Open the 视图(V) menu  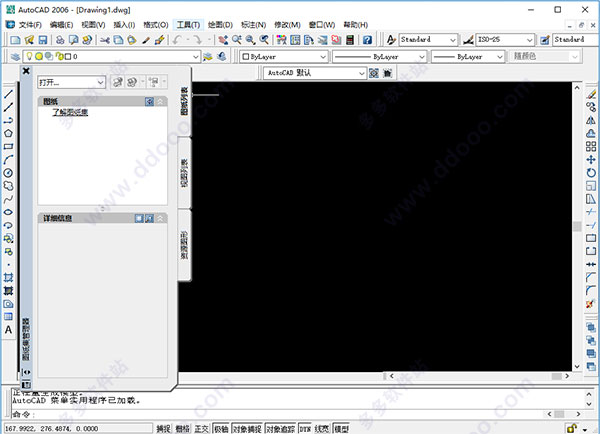[x=93, y=25]
